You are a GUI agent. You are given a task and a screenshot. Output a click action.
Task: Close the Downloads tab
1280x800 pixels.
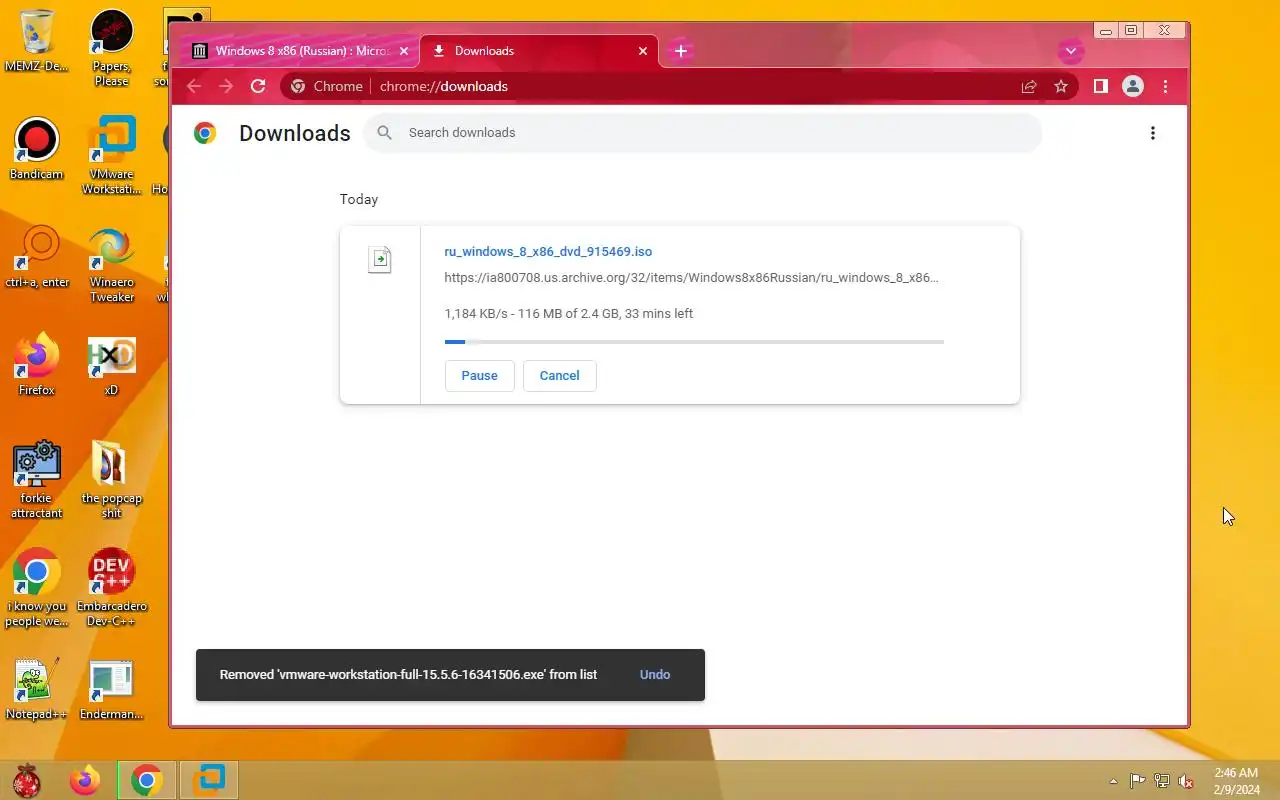click(643, 51)
